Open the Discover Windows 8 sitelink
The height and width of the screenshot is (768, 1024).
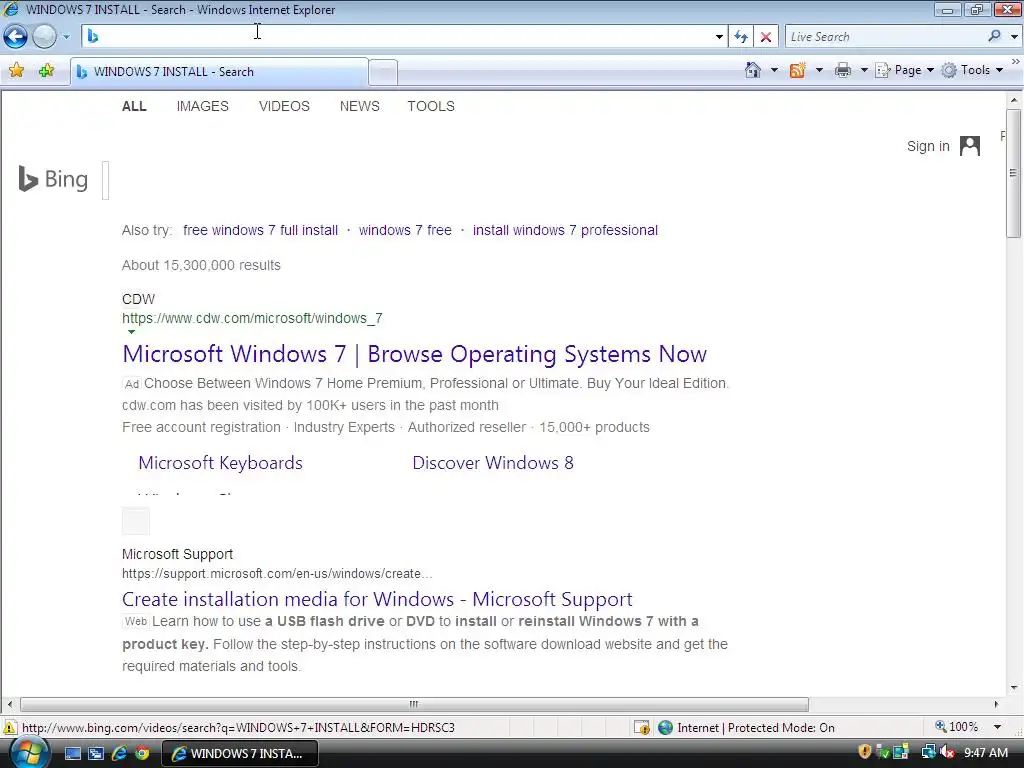click(x=492, y=462)
